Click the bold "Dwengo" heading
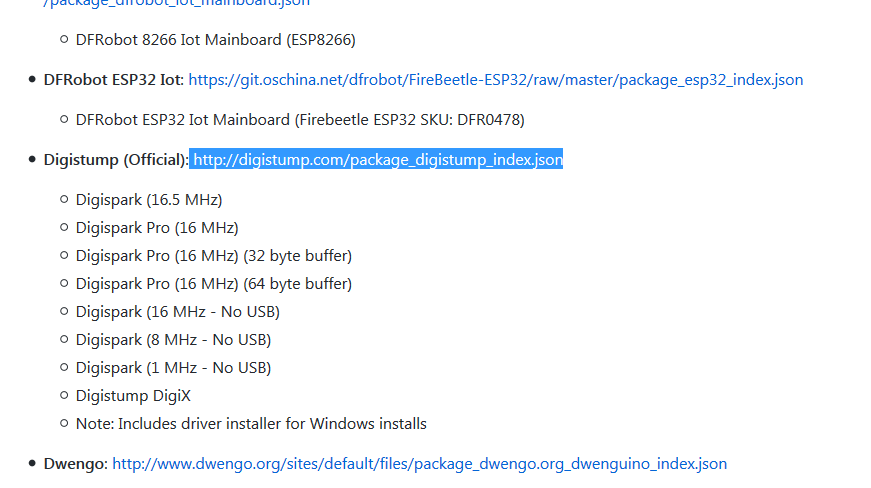The width and height of the screenshot is (871, 488). [x=74, y=464]
